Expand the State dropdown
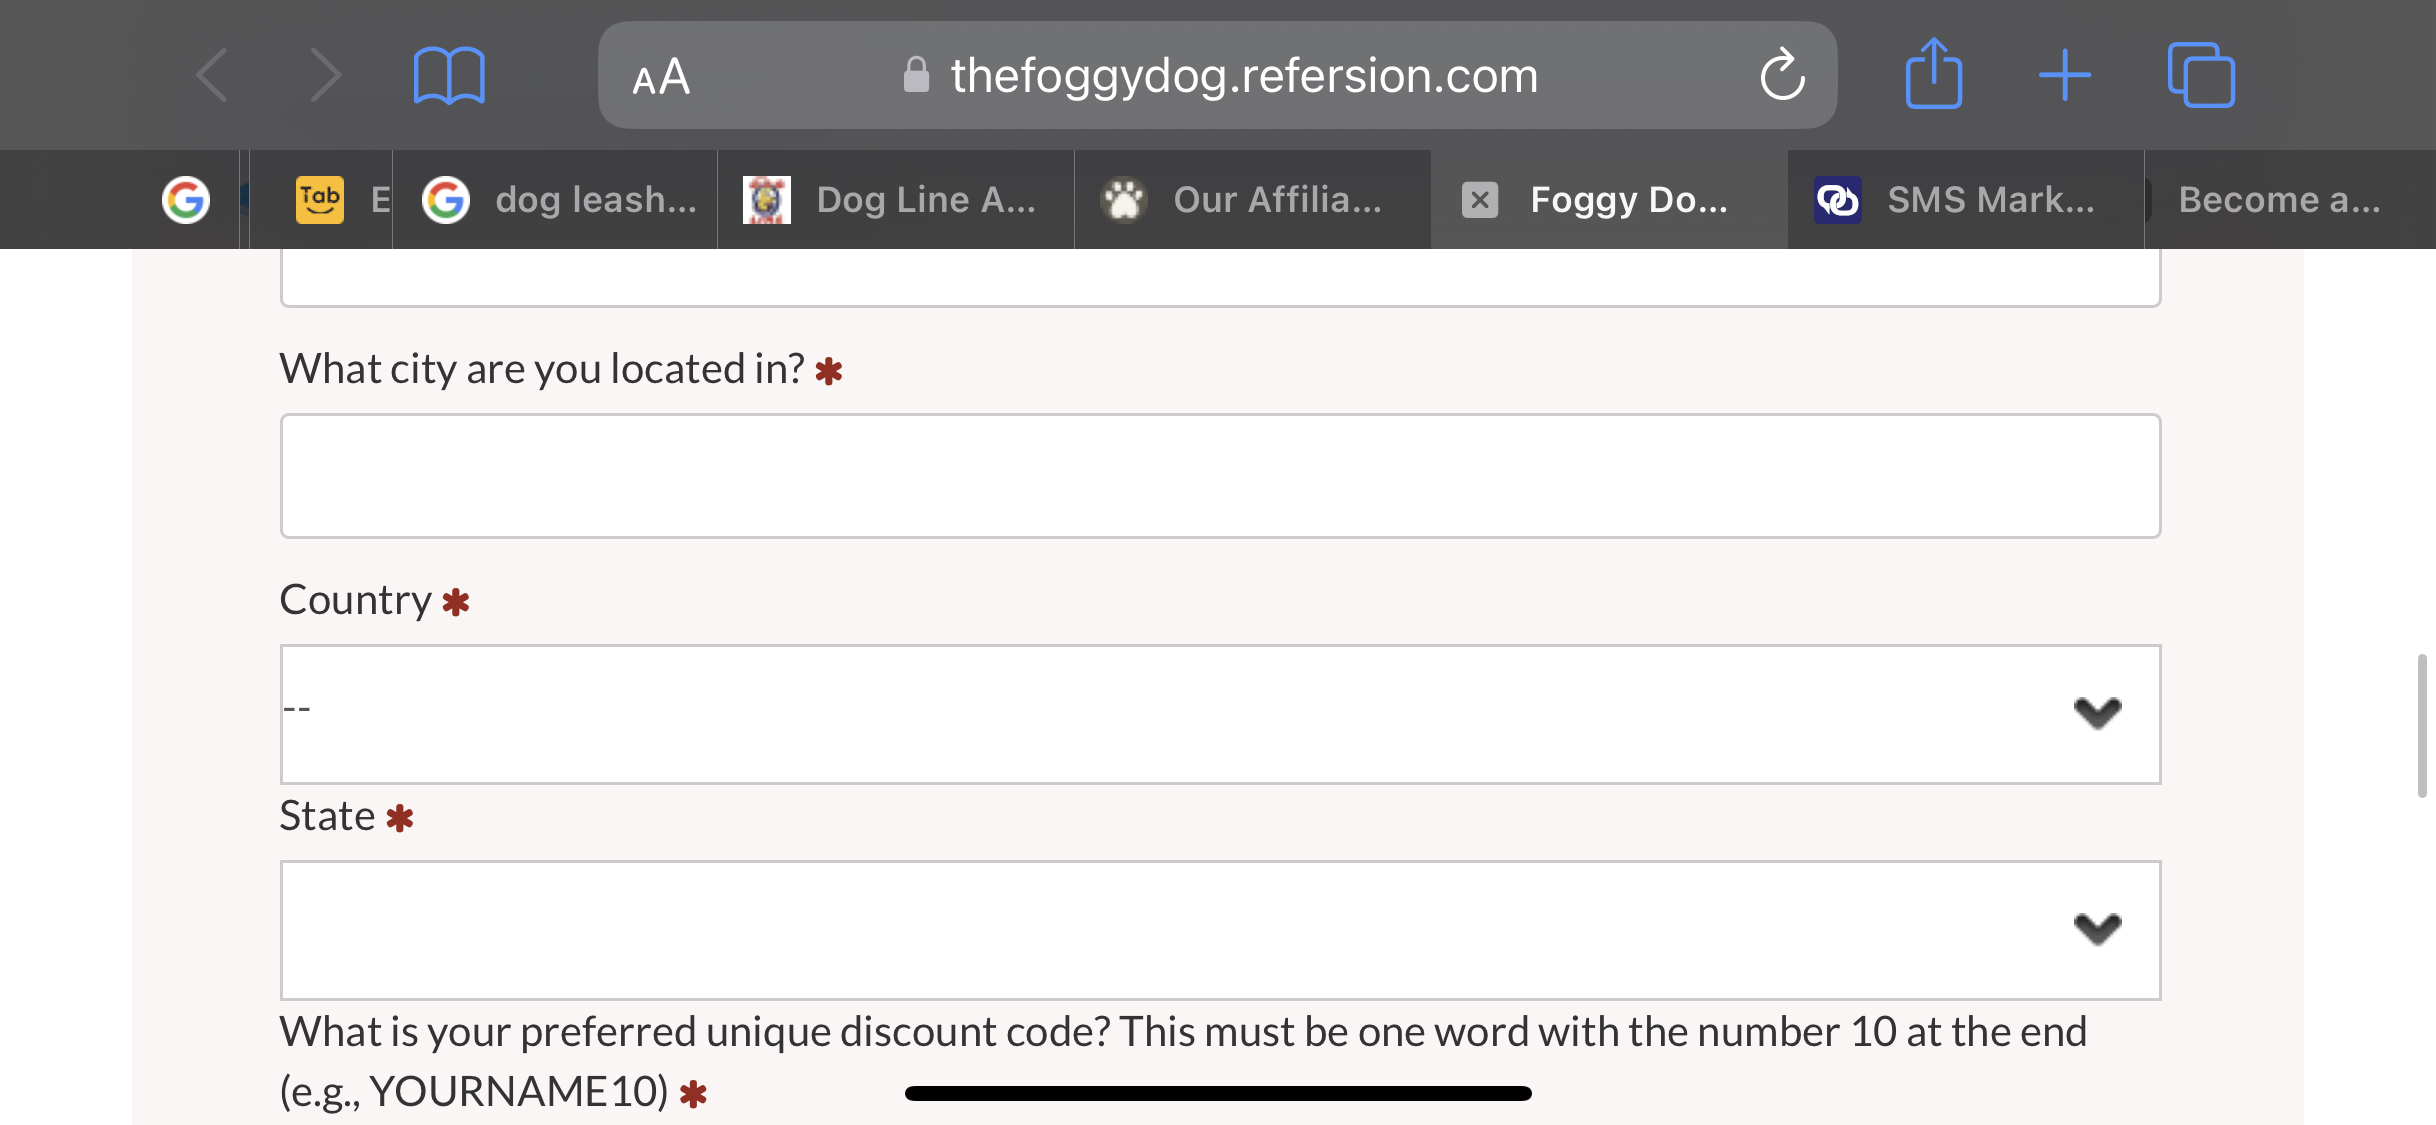Screen dimensions: 2436x1125 (x=1220, y=930)
